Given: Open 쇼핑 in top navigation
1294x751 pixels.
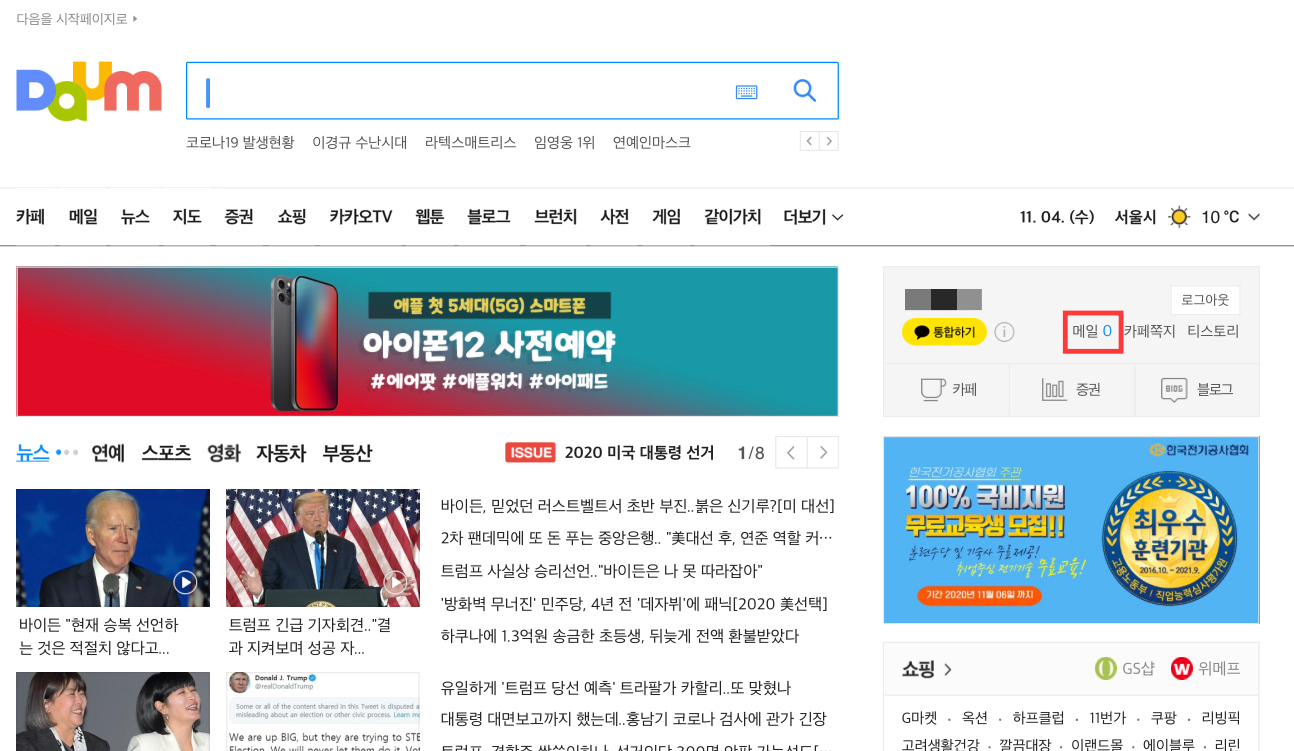Looking at the screenshot, I should point(292,217).
